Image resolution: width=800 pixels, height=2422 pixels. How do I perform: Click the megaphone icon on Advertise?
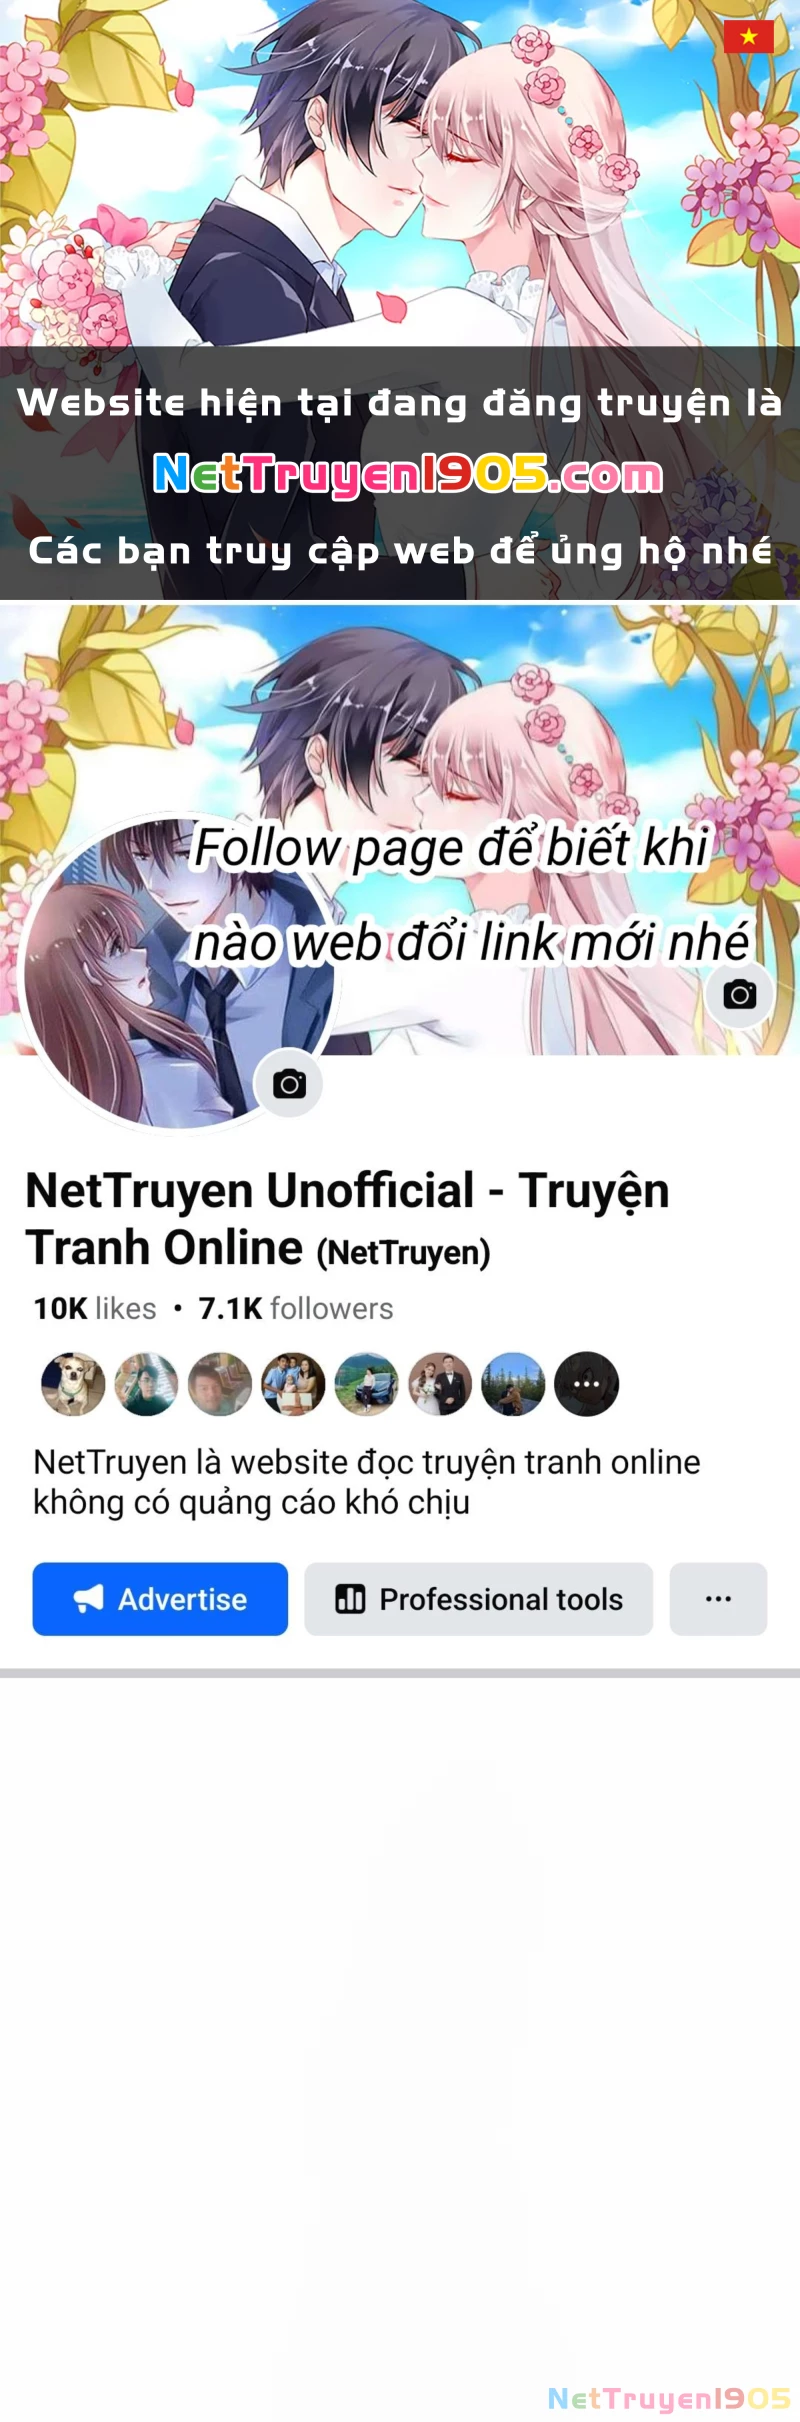tap(88, 1598)
